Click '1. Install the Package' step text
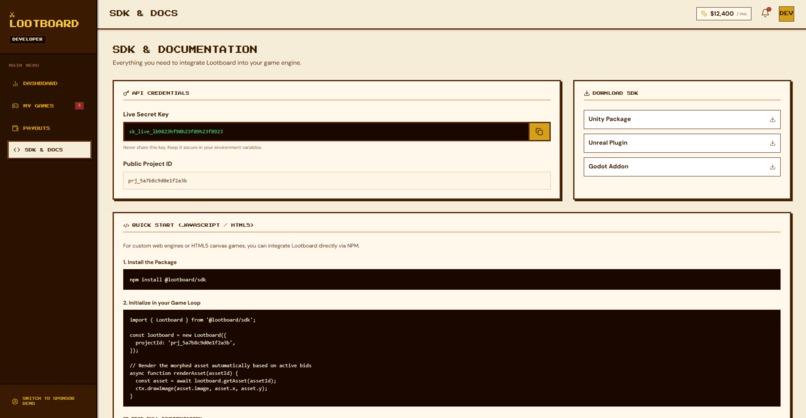Viewport: 806px width, 418px height. pyautogui.click(x=150, y=262)
